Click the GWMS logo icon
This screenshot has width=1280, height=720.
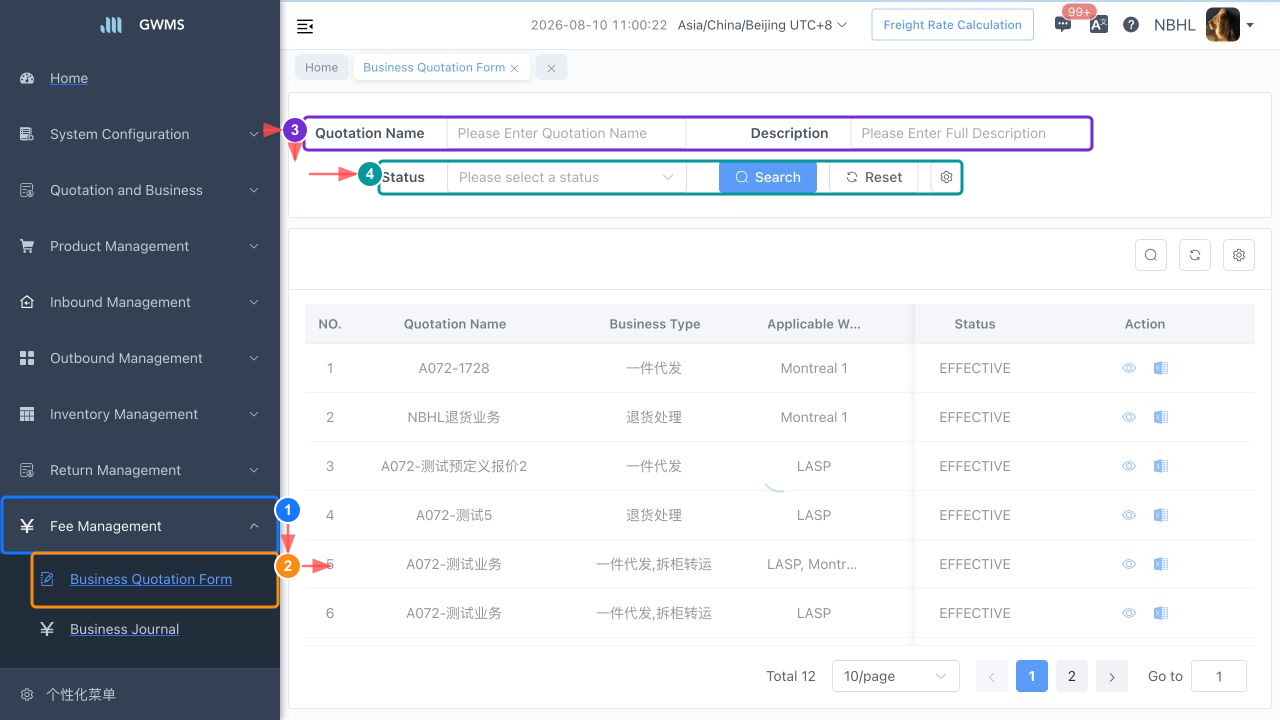tap(111, 25)
